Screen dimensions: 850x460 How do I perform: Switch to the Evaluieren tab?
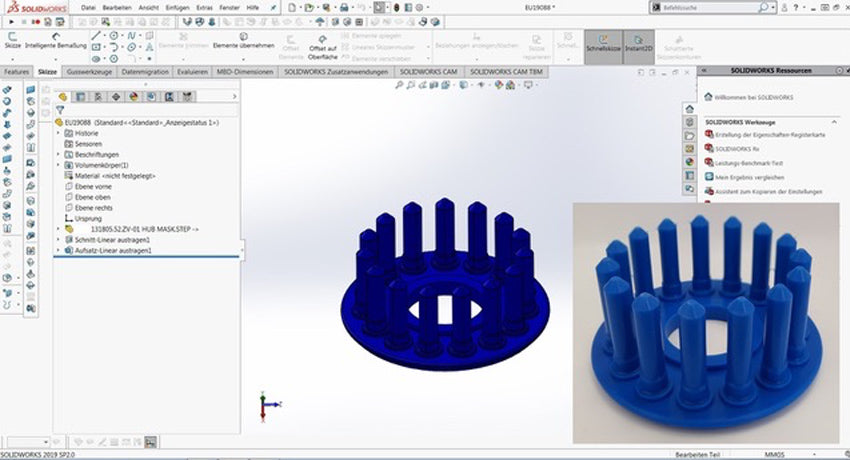pos(192,72)
